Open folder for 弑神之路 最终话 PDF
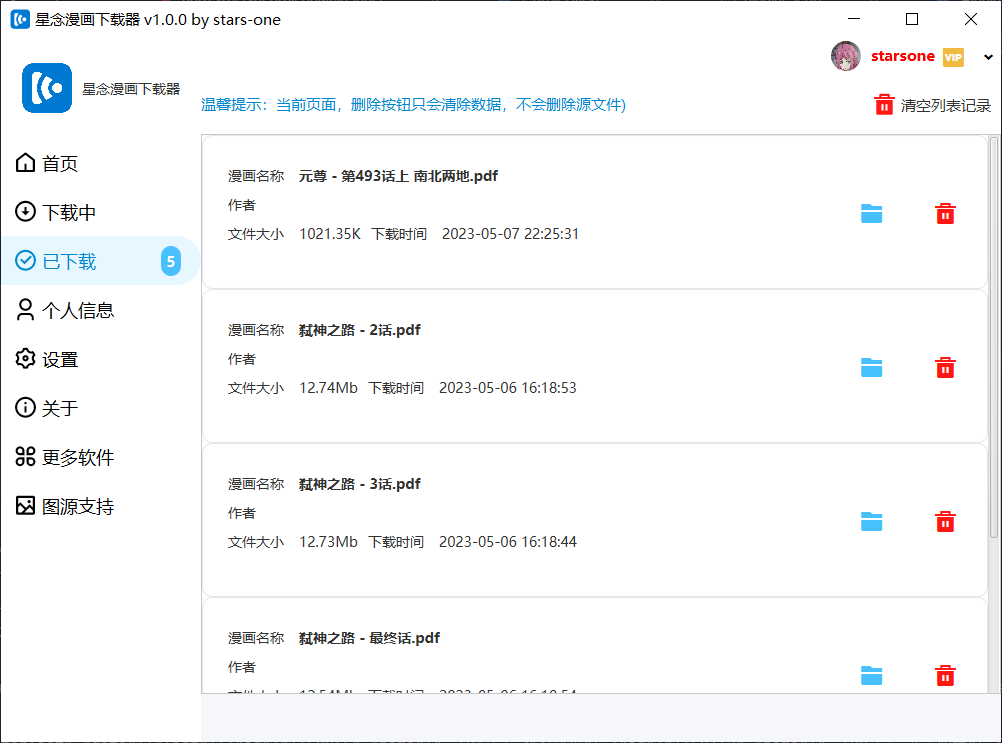The width and height of the screenshot is (1002, 743). [x=871, y=675]
